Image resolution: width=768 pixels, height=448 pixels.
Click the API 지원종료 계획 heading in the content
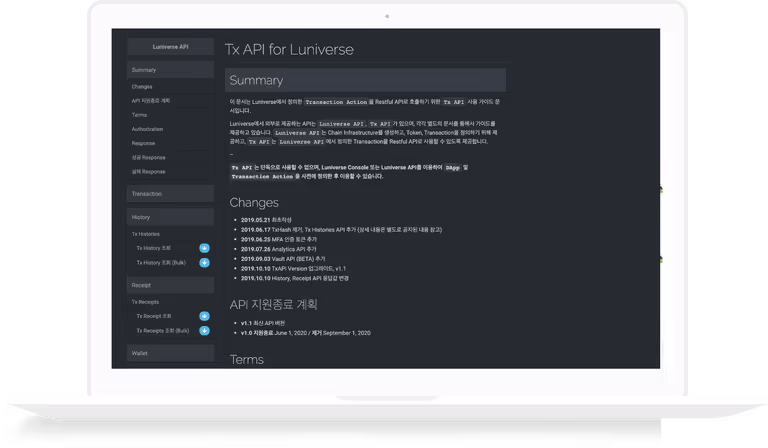click(x=273, y=305)
